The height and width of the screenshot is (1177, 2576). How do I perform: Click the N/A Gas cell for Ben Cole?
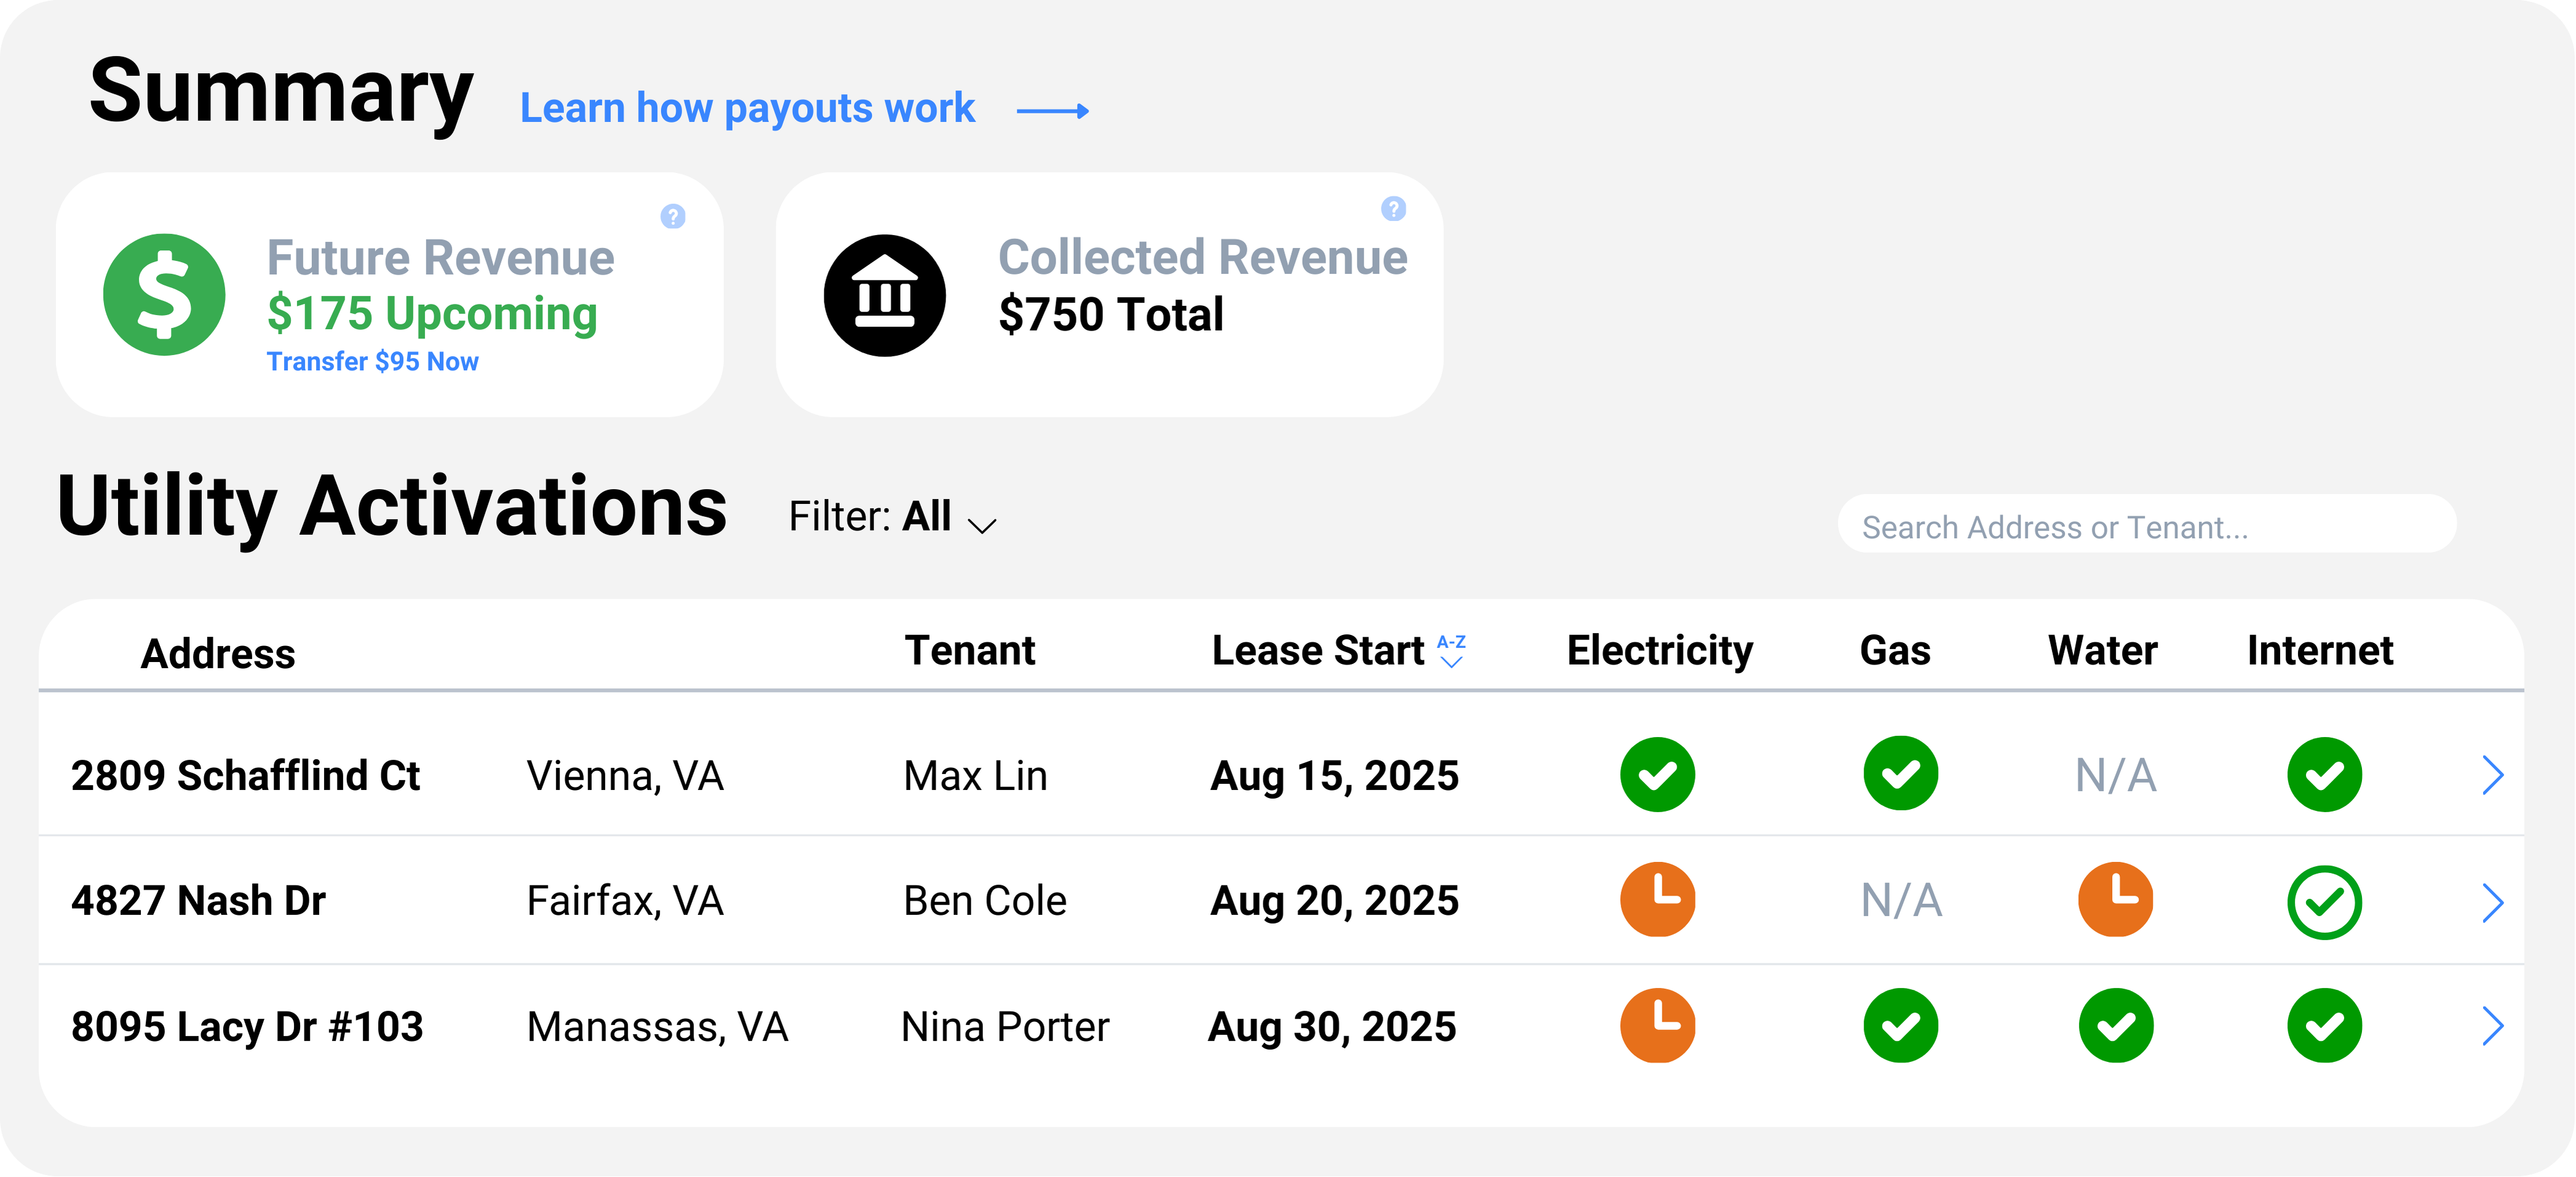[1901, 900]
